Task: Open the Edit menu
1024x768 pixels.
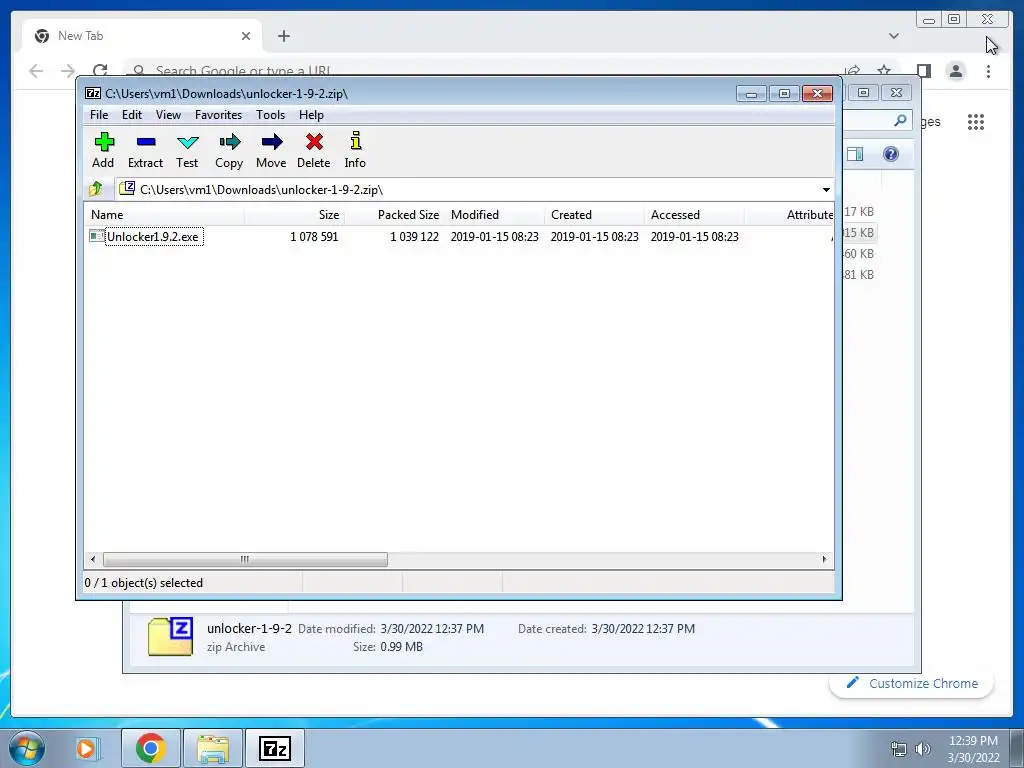Action: 132,115
